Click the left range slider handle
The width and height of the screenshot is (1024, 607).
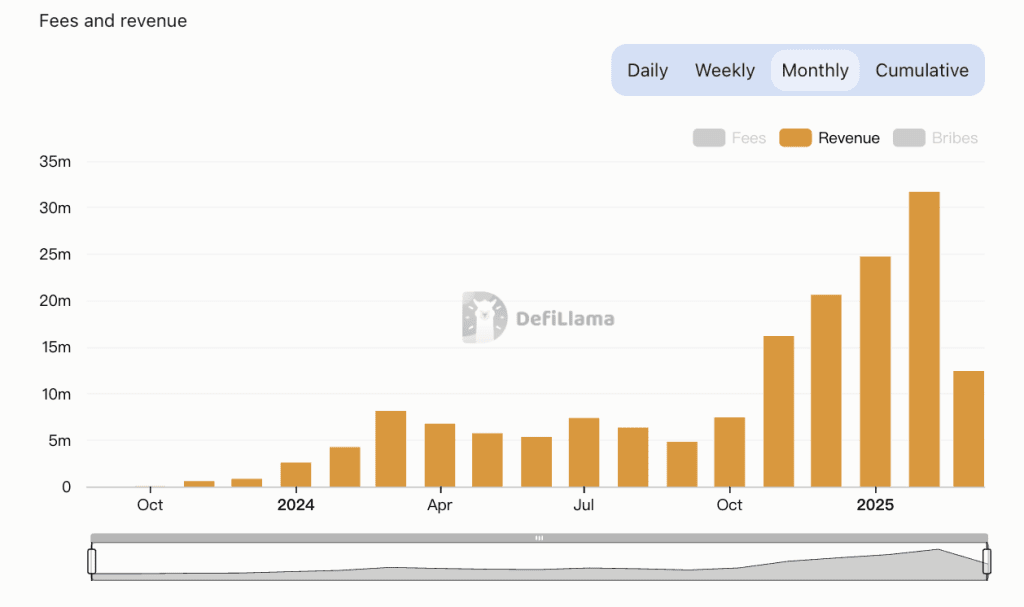point(92,561)
